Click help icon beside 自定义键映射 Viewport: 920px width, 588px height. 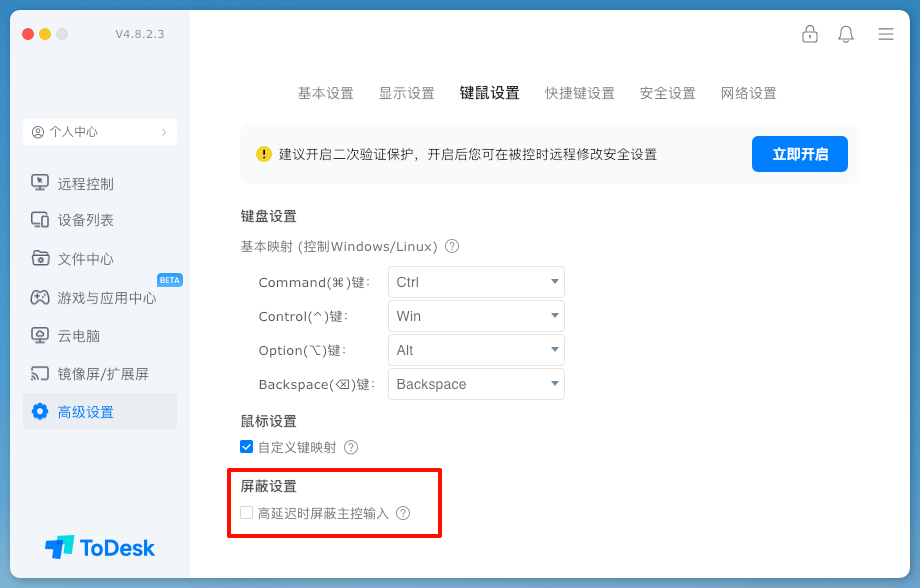(351, 448)
